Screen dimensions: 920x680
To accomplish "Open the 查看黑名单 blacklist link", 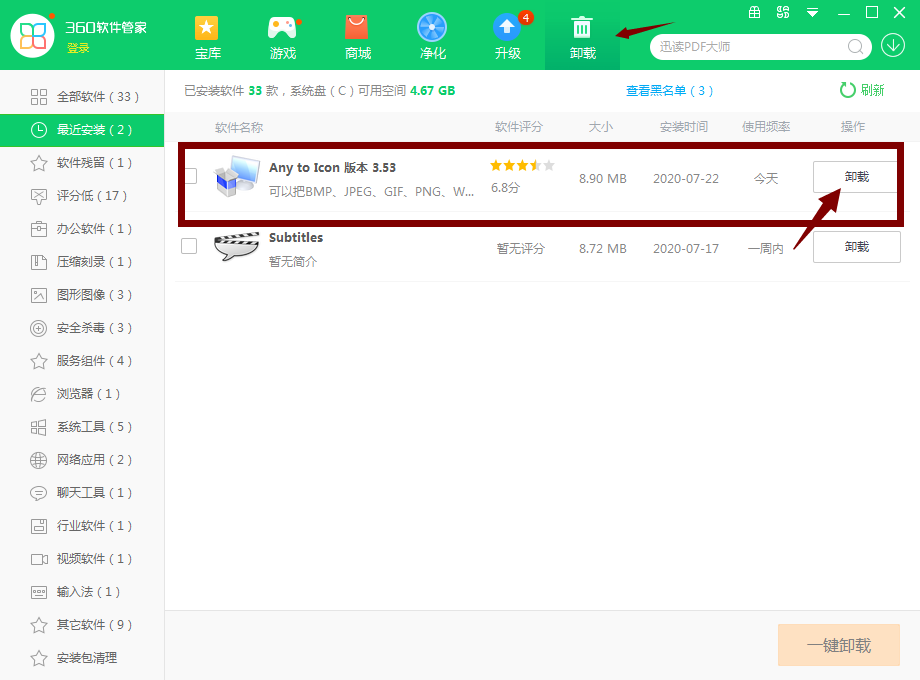I will (x=669, y=90).
